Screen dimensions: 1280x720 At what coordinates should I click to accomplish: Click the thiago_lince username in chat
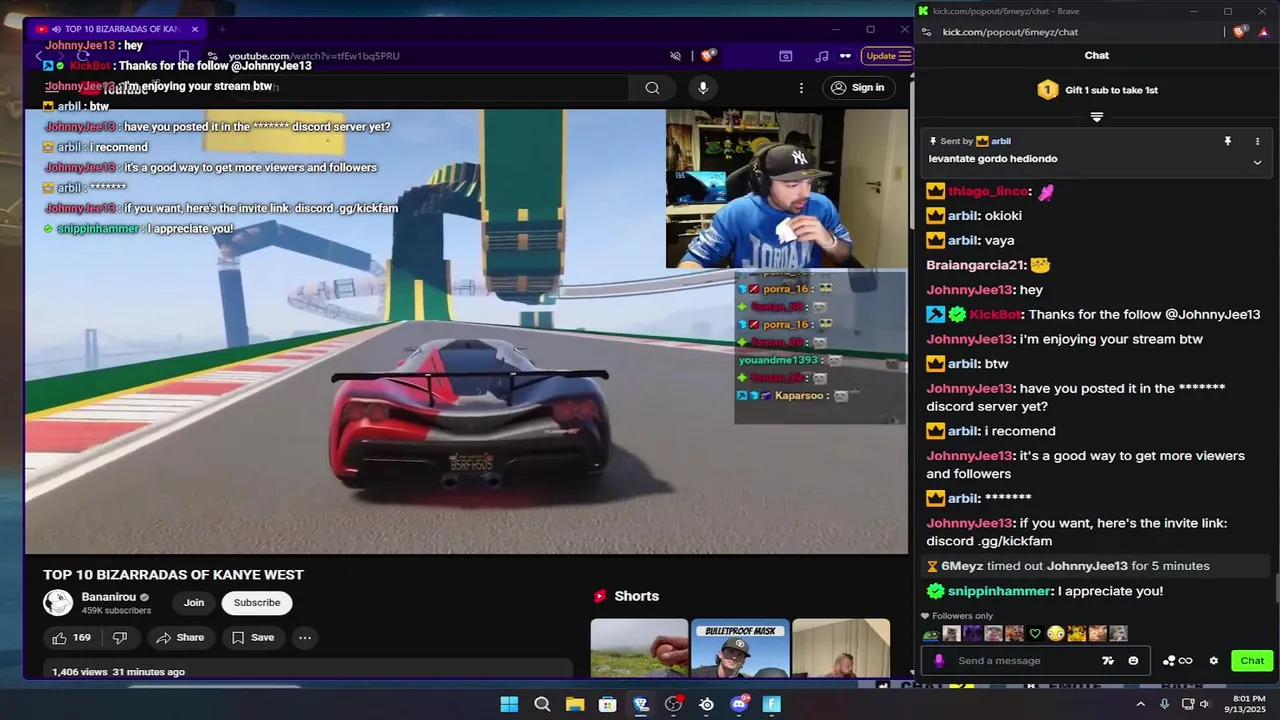[x=988, y=191]
